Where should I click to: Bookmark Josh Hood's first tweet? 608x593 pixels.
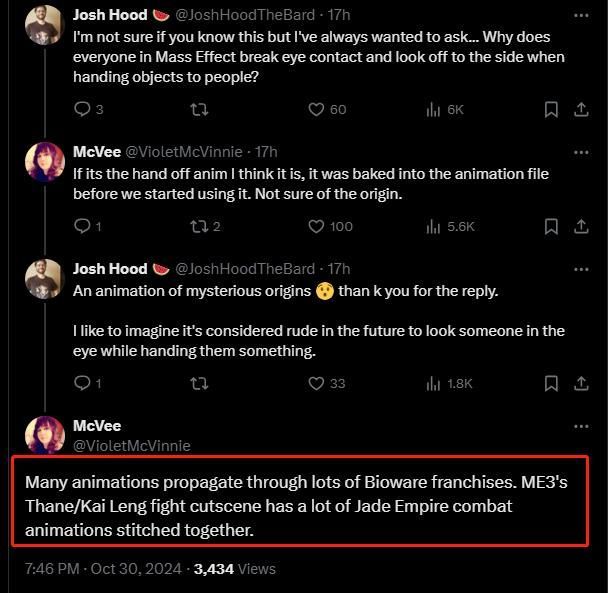point(551,109)
